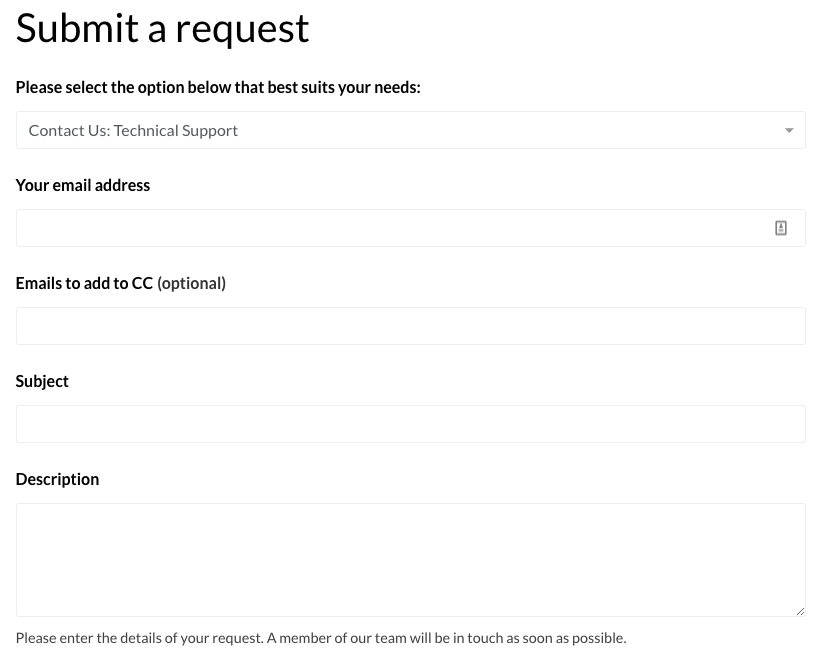Focus the Subject text field
This screenshot has width=824, height=666.
click(x=410, y=424)
